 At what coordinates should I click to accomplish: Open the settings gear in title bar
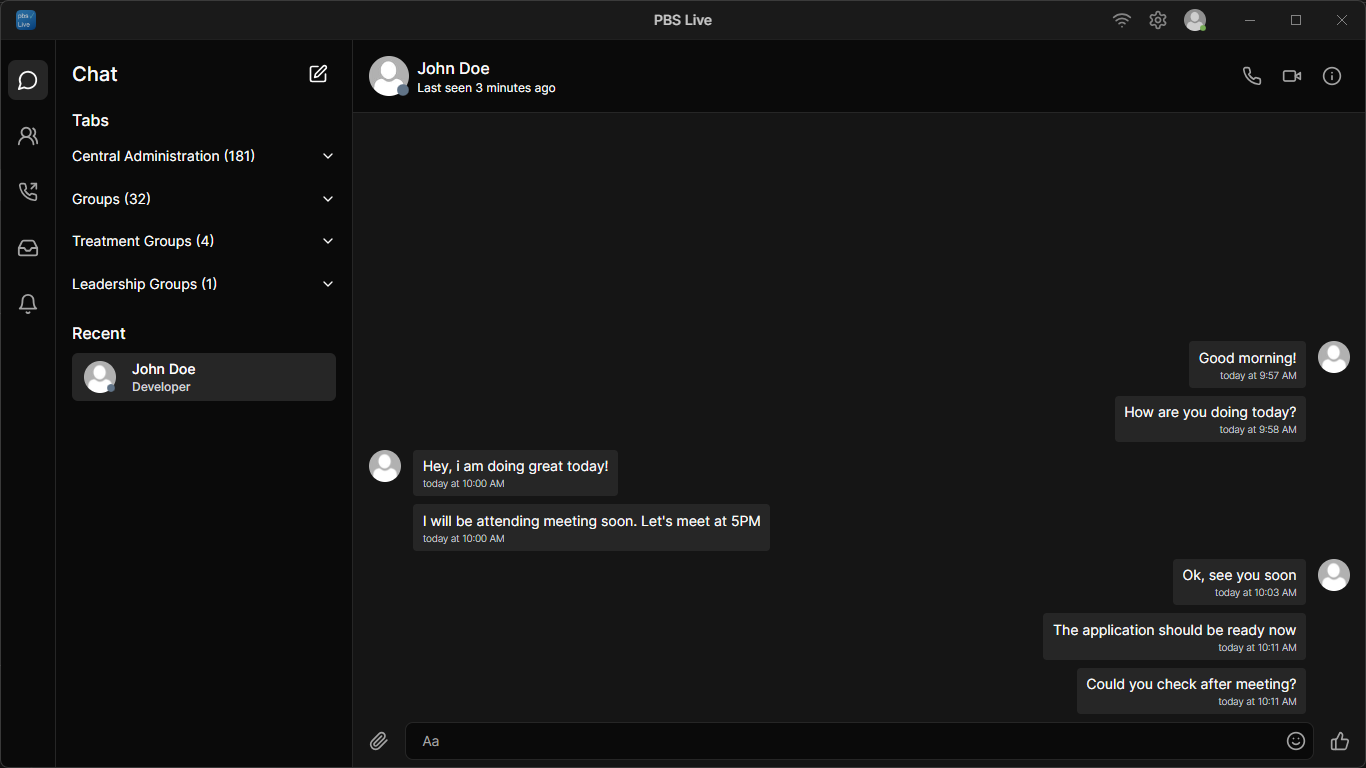[1158, 20]
